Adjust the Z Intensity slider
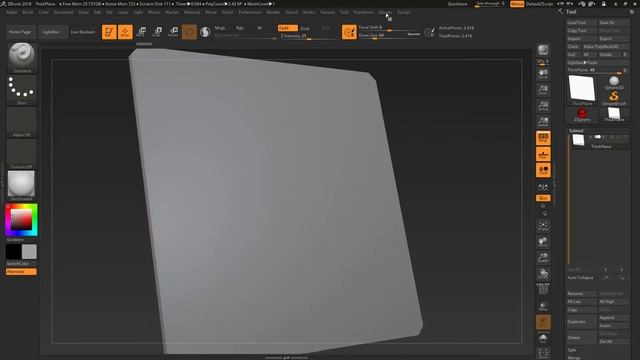Viewport: 640px width, 360px height. [308, 36]
